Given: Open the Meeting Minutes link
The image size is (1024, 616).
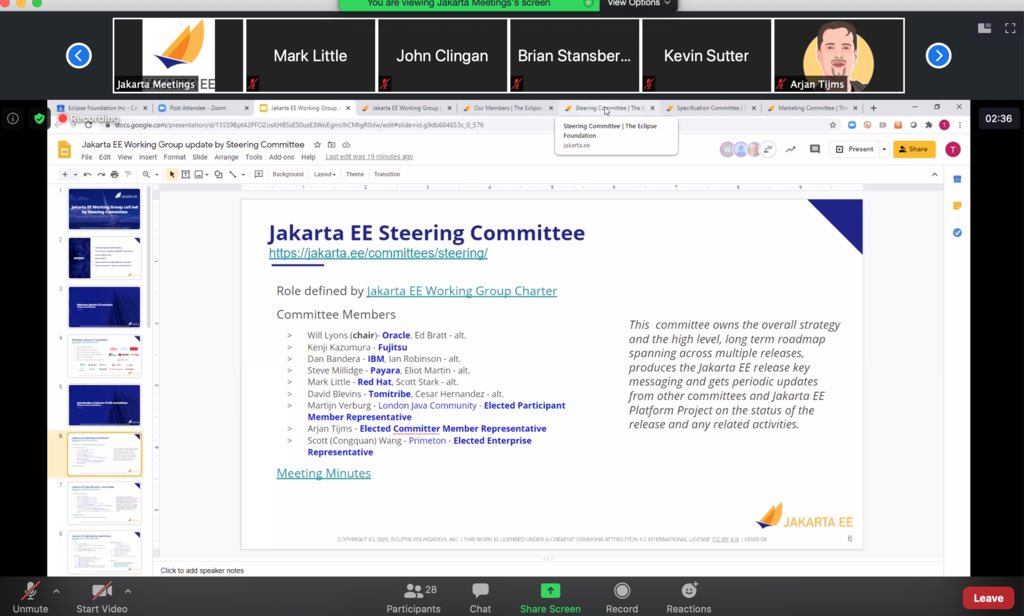Looking at the screenshot, I should (x=323, y=473).
